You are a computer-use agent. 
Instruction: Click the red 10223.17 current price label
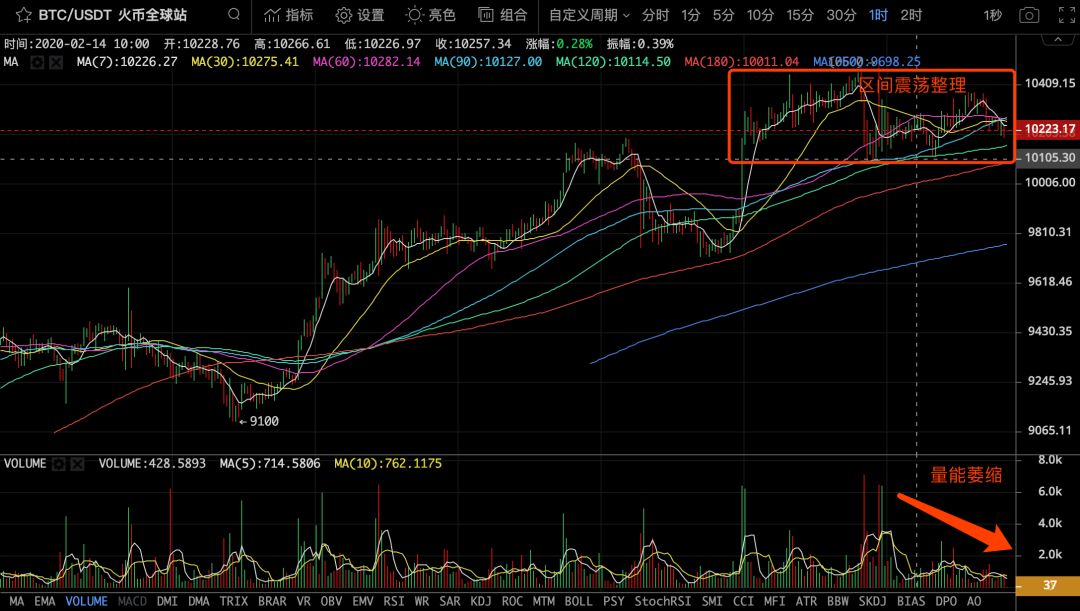[1048, 129]
